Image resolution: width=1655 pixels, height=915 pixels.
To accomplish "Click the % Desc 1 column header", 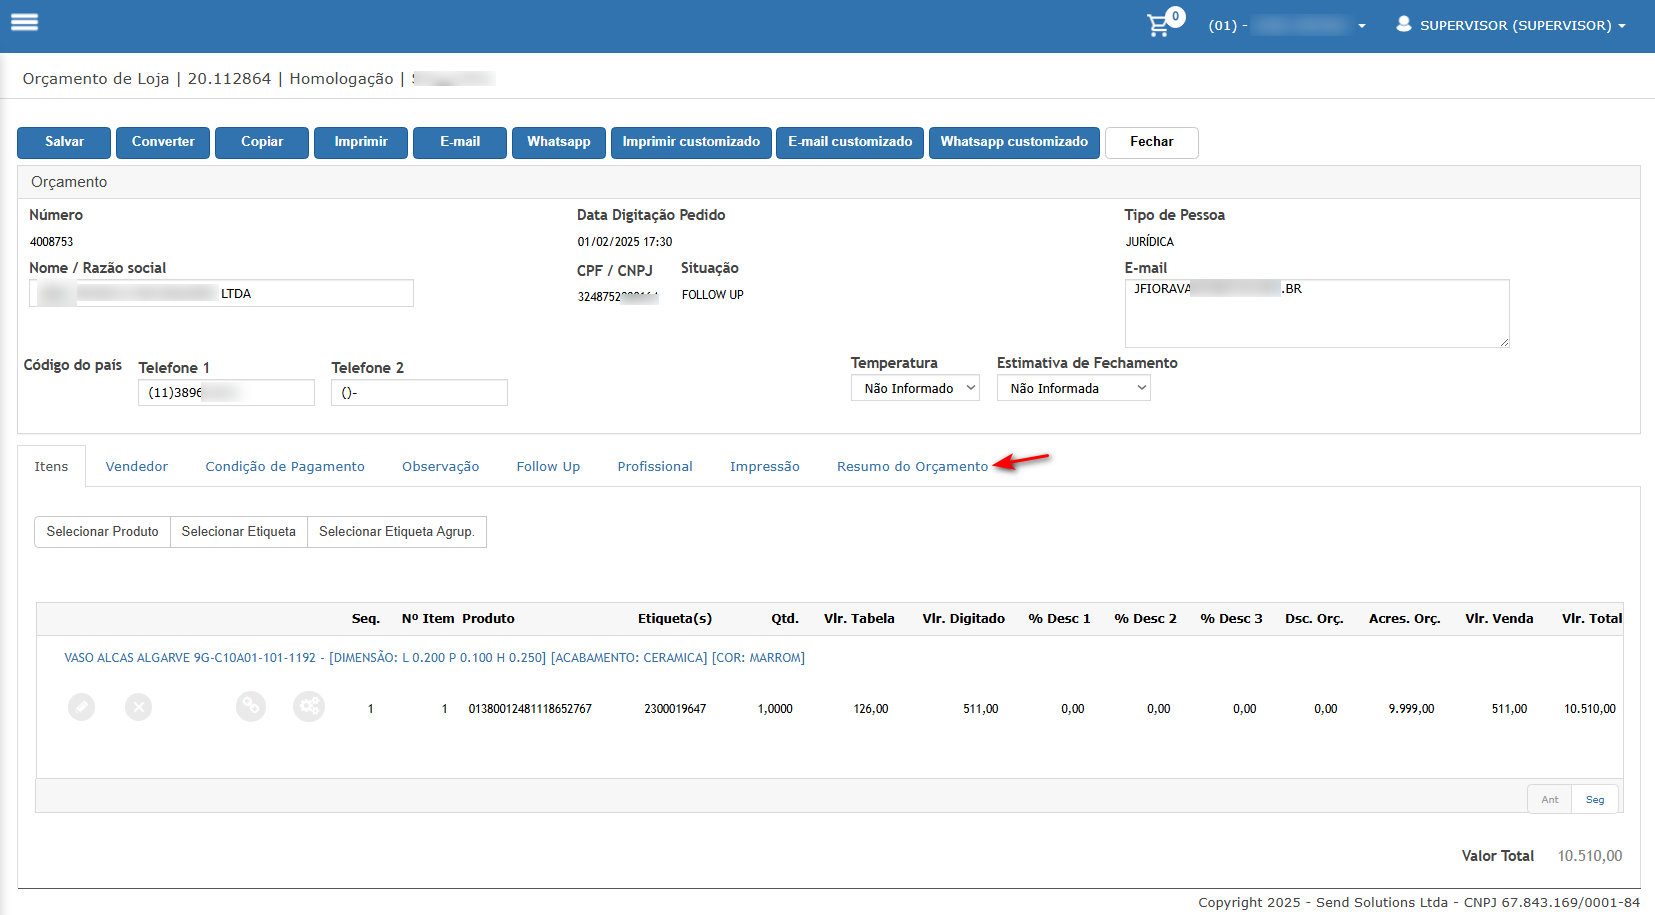I will [x=1059, y=619].
